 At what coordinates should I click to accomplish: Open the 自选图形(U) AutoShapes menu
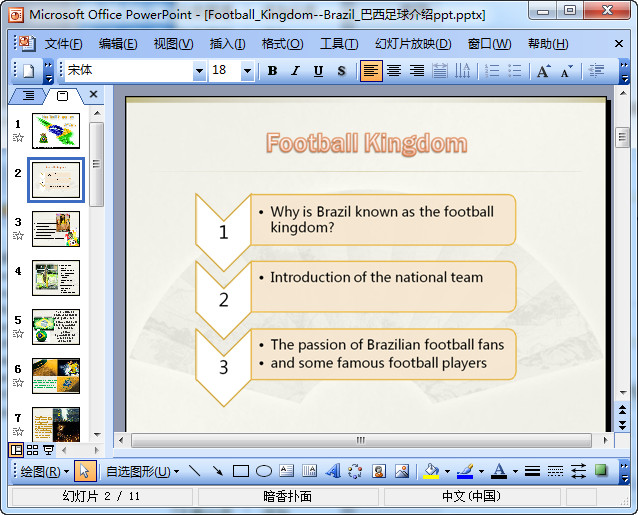(142, 471)
